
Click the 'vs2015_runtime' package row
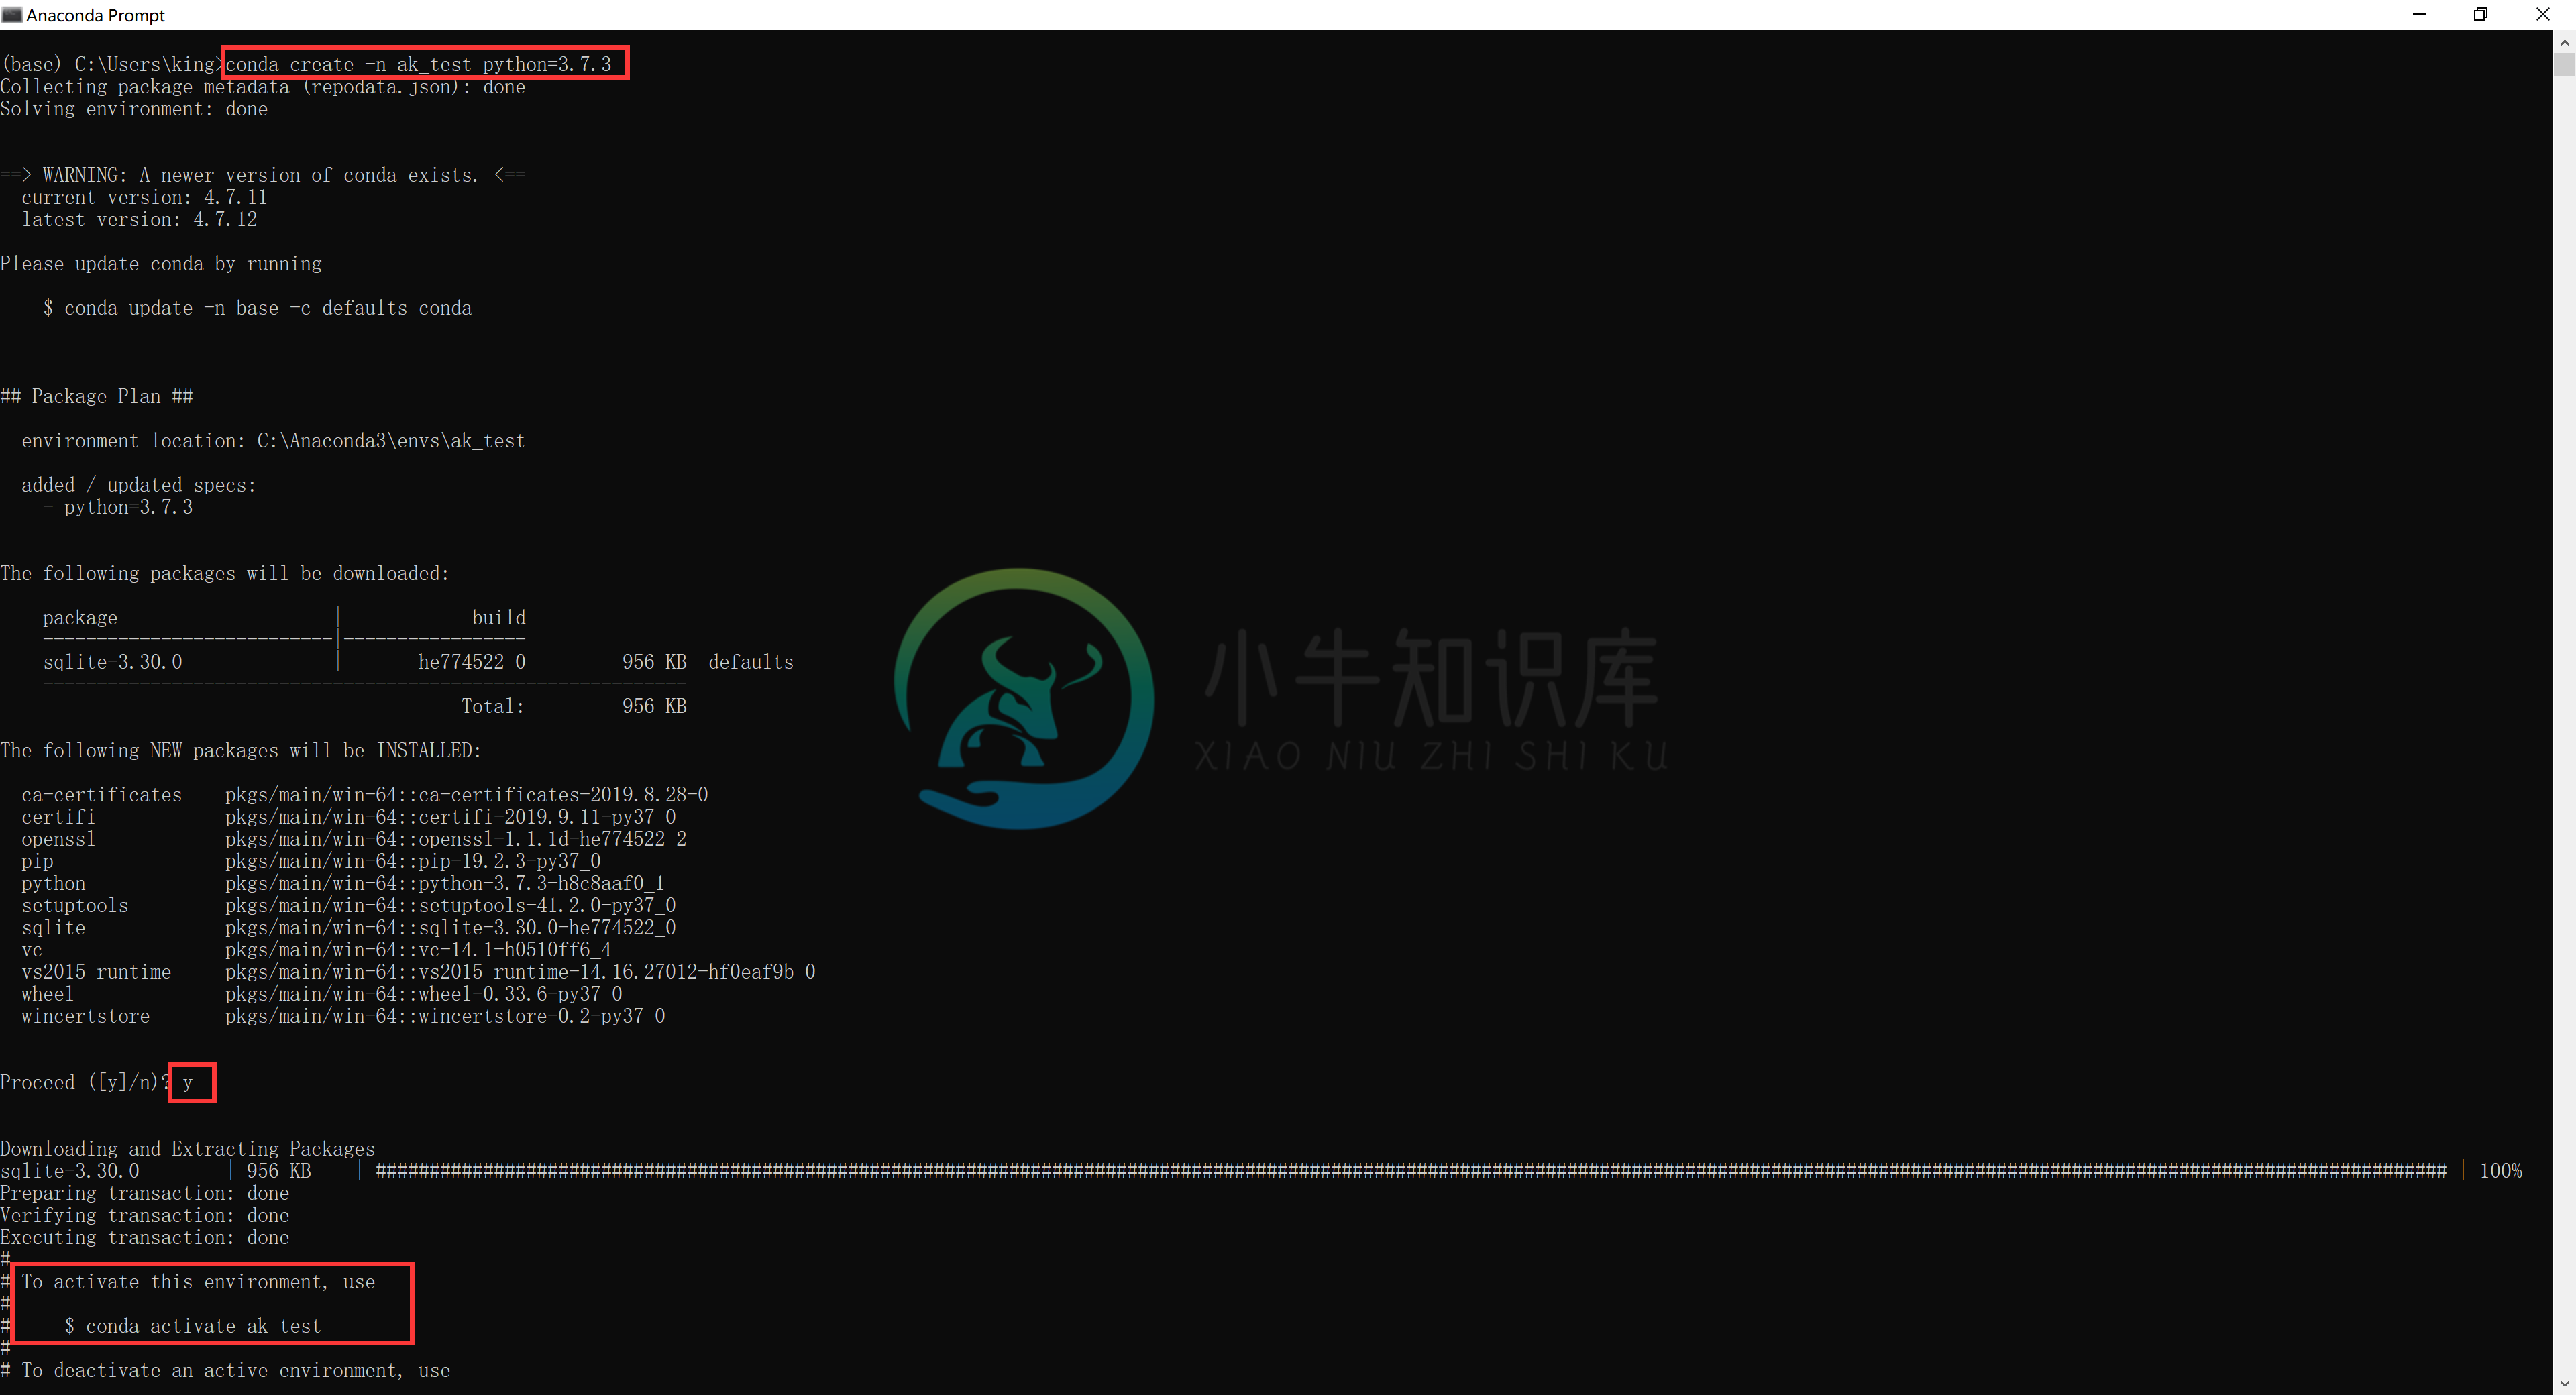419,972
